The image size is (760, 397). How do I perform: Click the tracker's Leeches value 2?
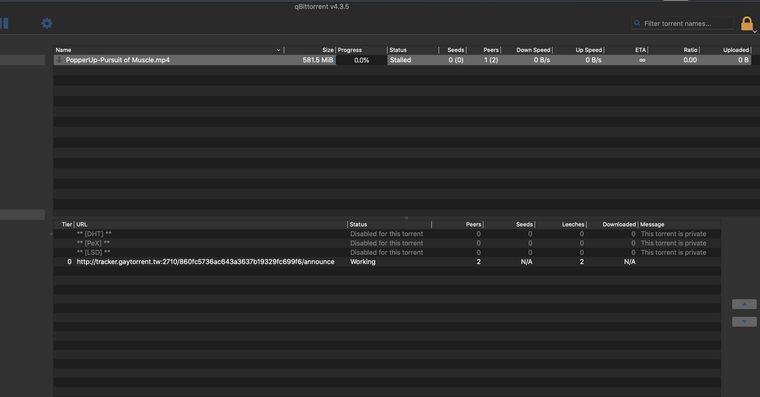pyautogui.click(x=582, y=262)
